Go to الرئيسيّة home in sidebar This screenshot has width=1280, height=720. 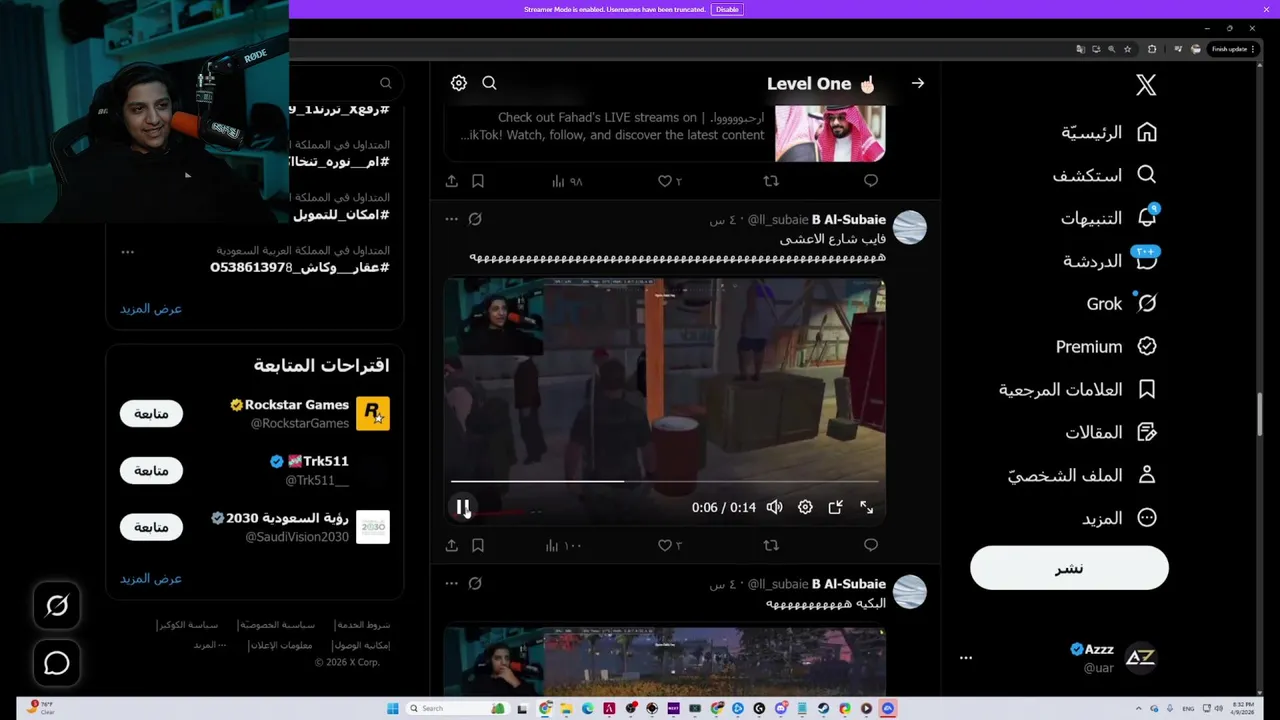pos(1109,132)
